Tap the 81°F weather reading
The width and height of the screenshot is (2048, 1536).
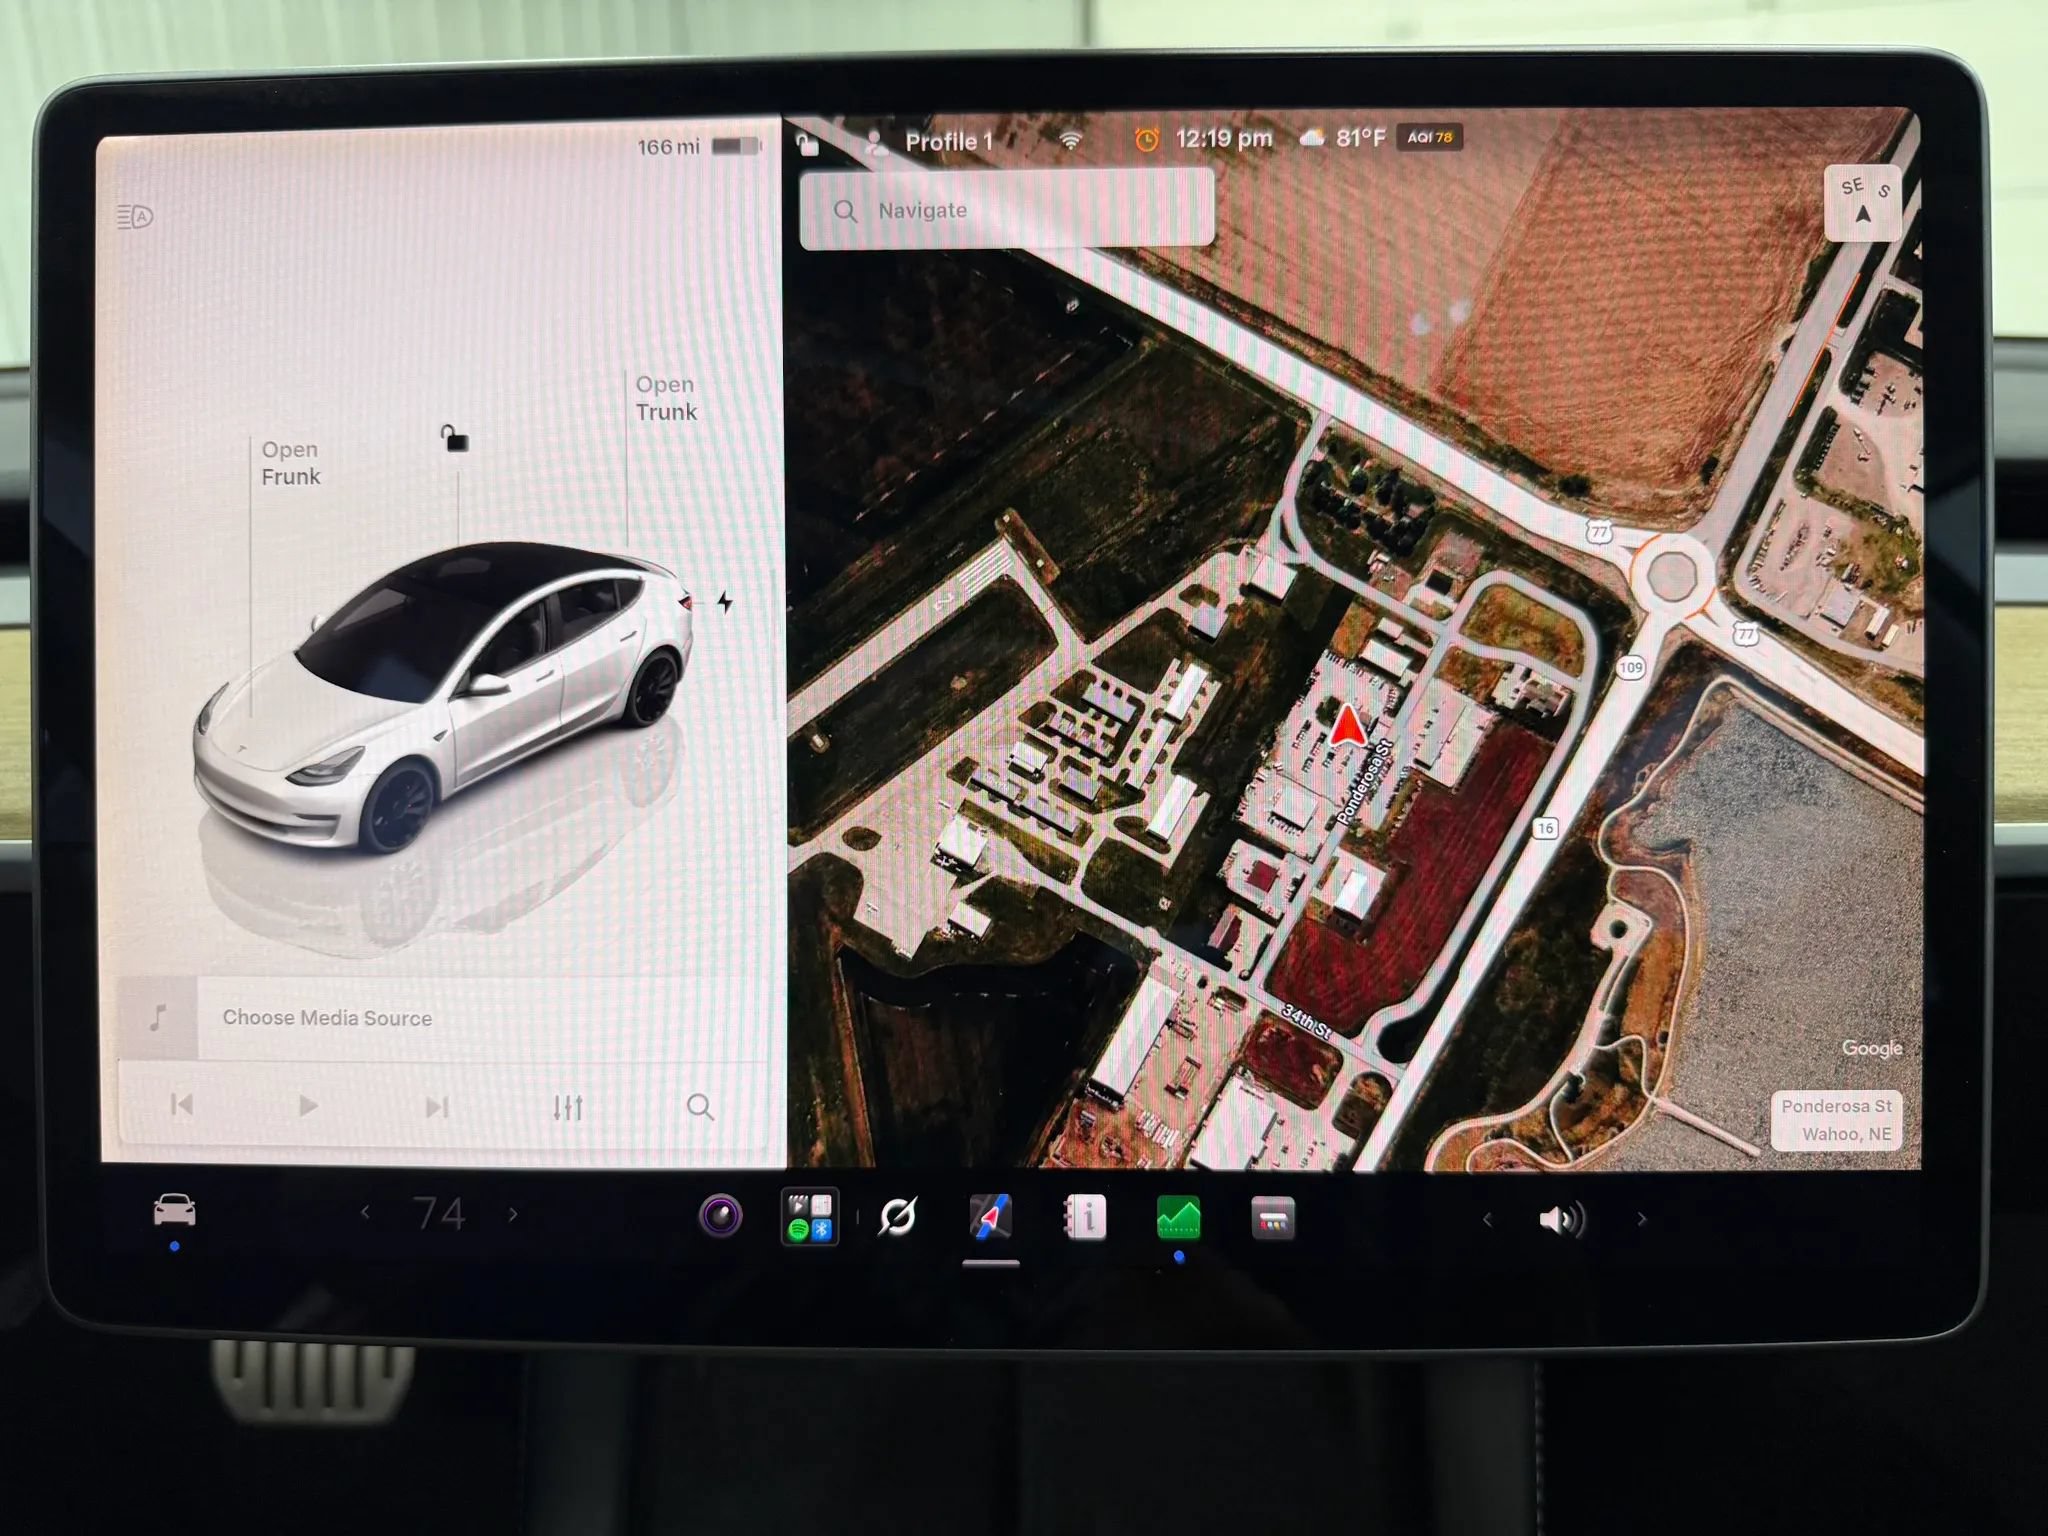pyautogui.click(x=1360, y=138)
